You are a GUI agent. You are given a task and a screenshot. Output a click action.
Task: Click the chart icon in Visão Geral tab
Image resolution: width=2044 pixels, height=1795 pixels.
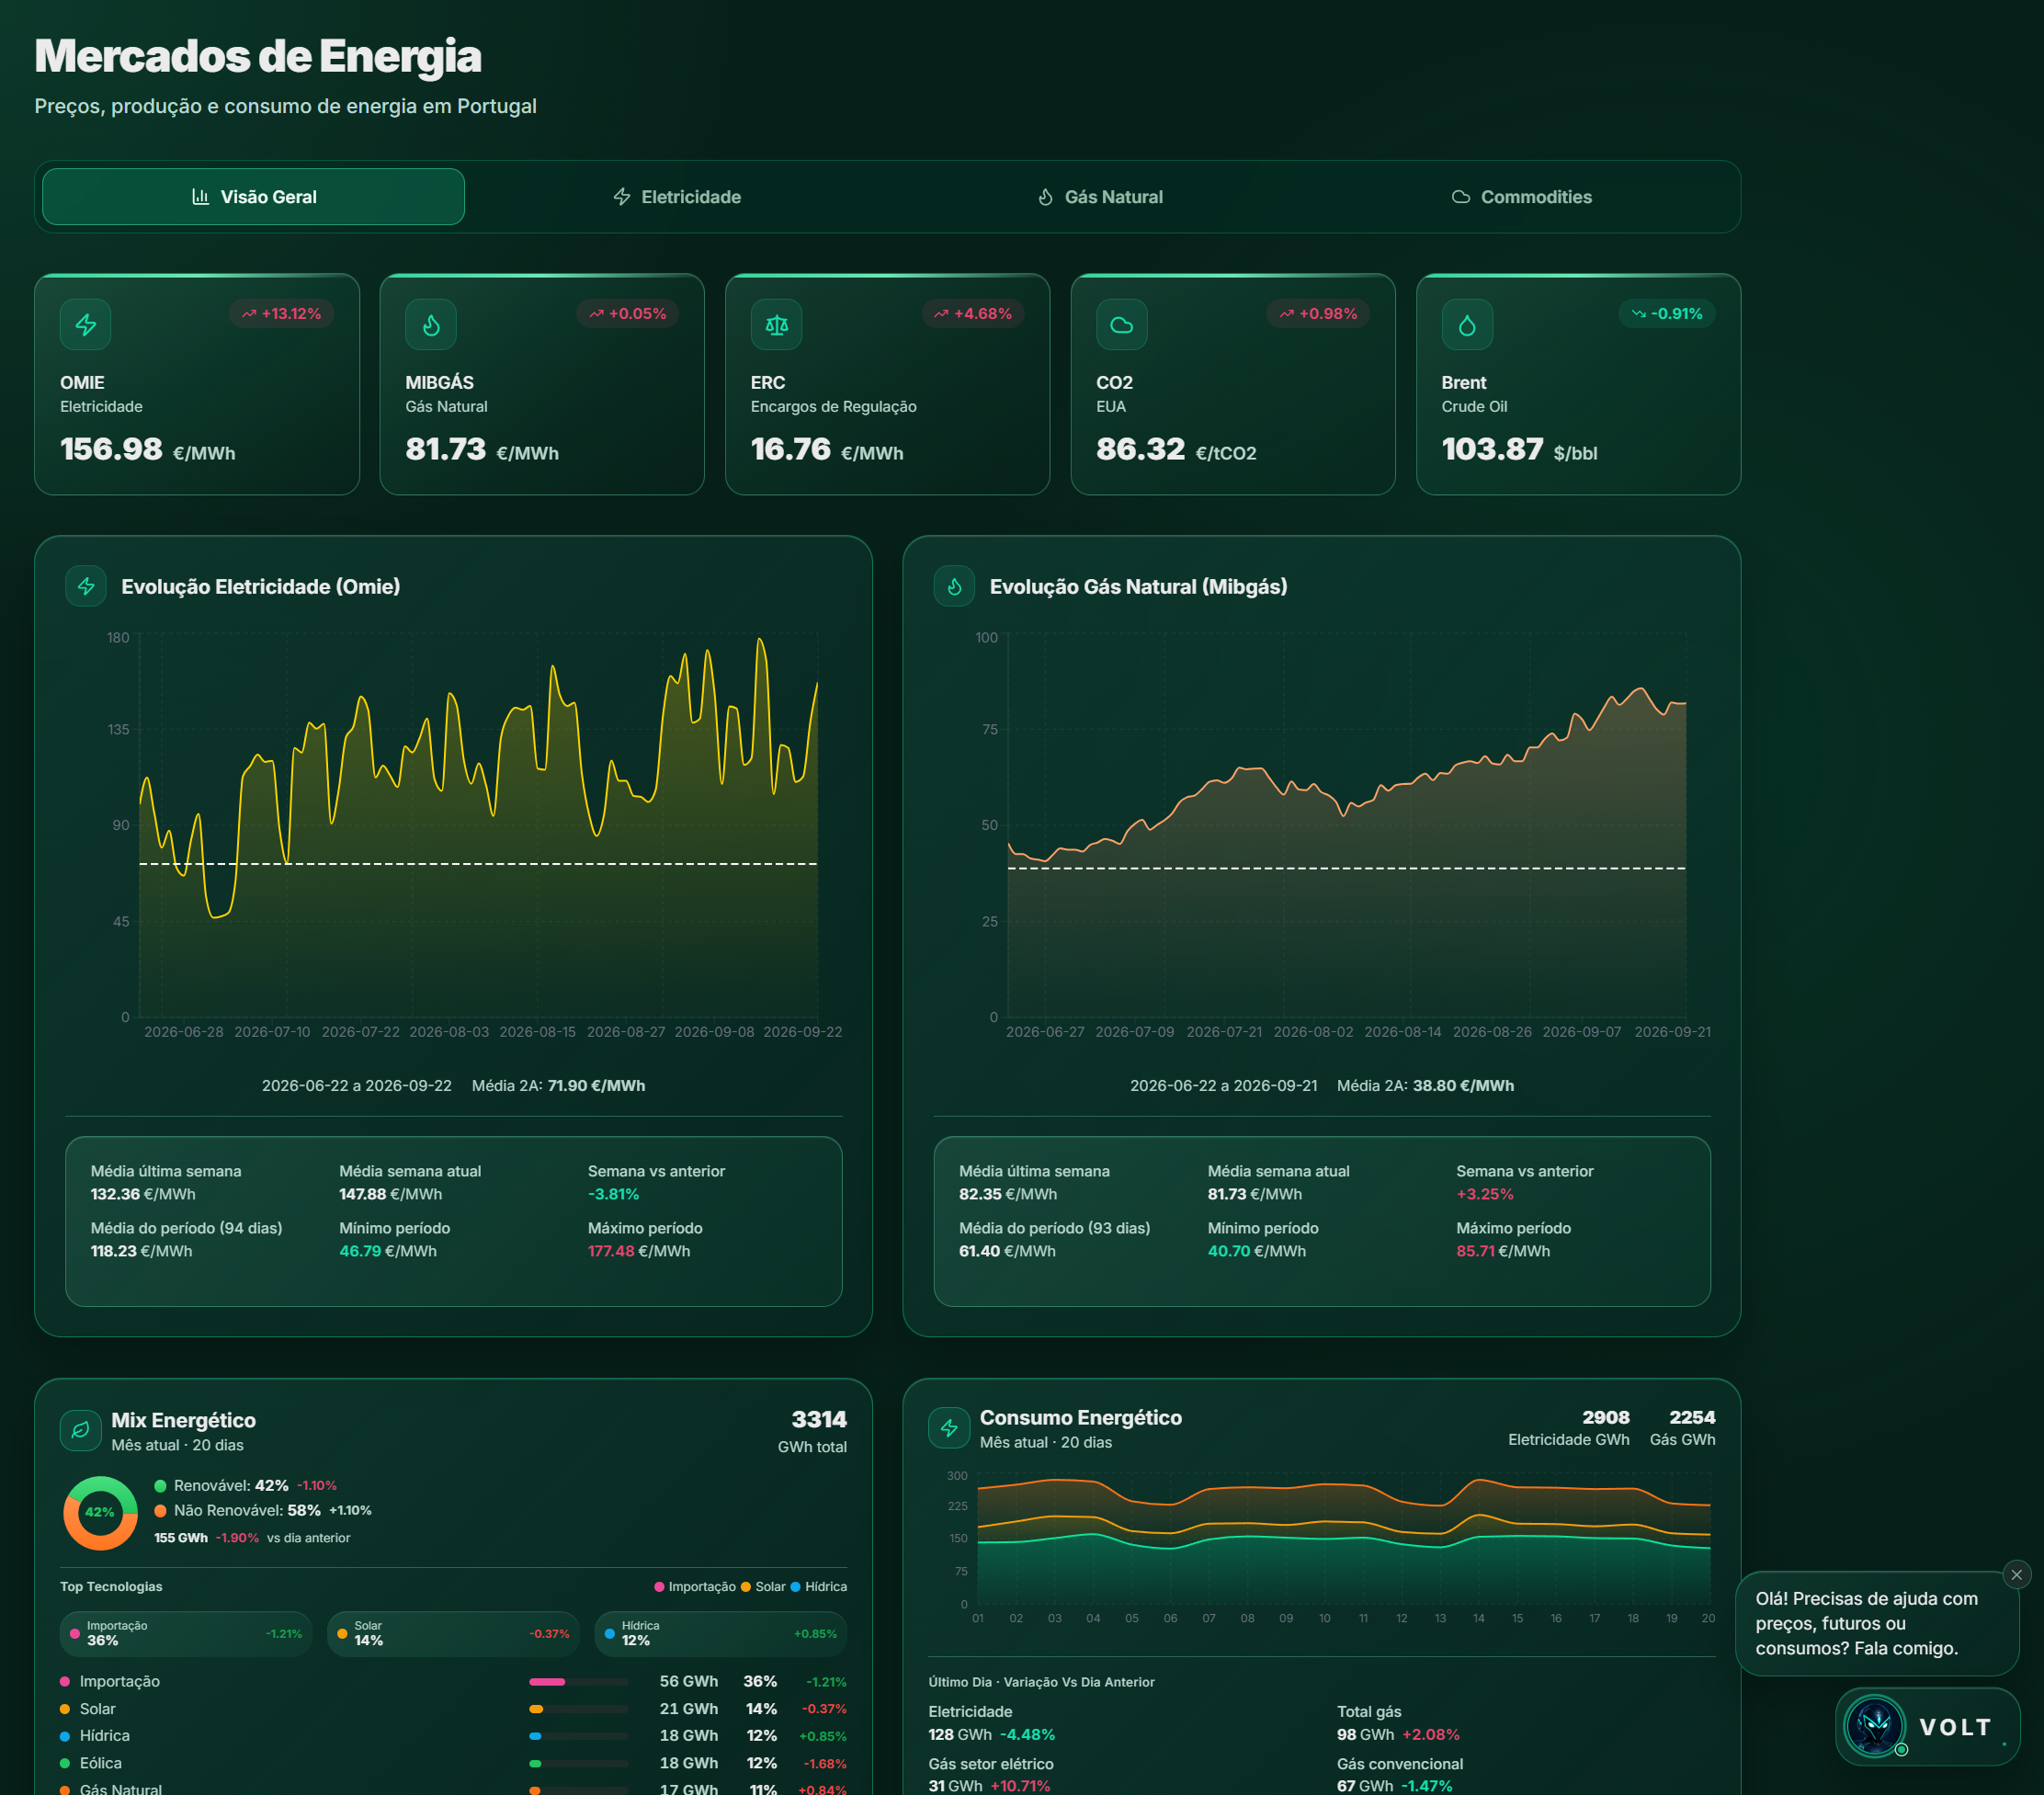[x=200, y=197]
